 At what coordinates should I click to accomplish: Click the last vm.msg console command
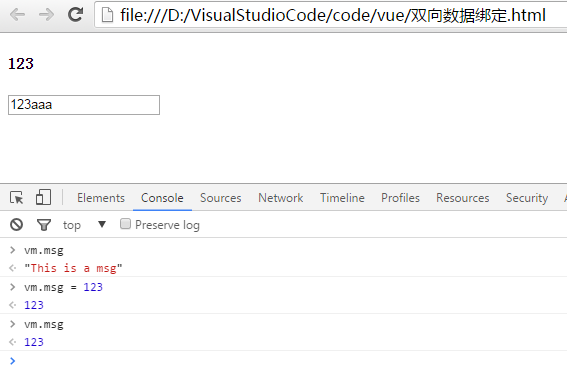(x=44, y=325)
